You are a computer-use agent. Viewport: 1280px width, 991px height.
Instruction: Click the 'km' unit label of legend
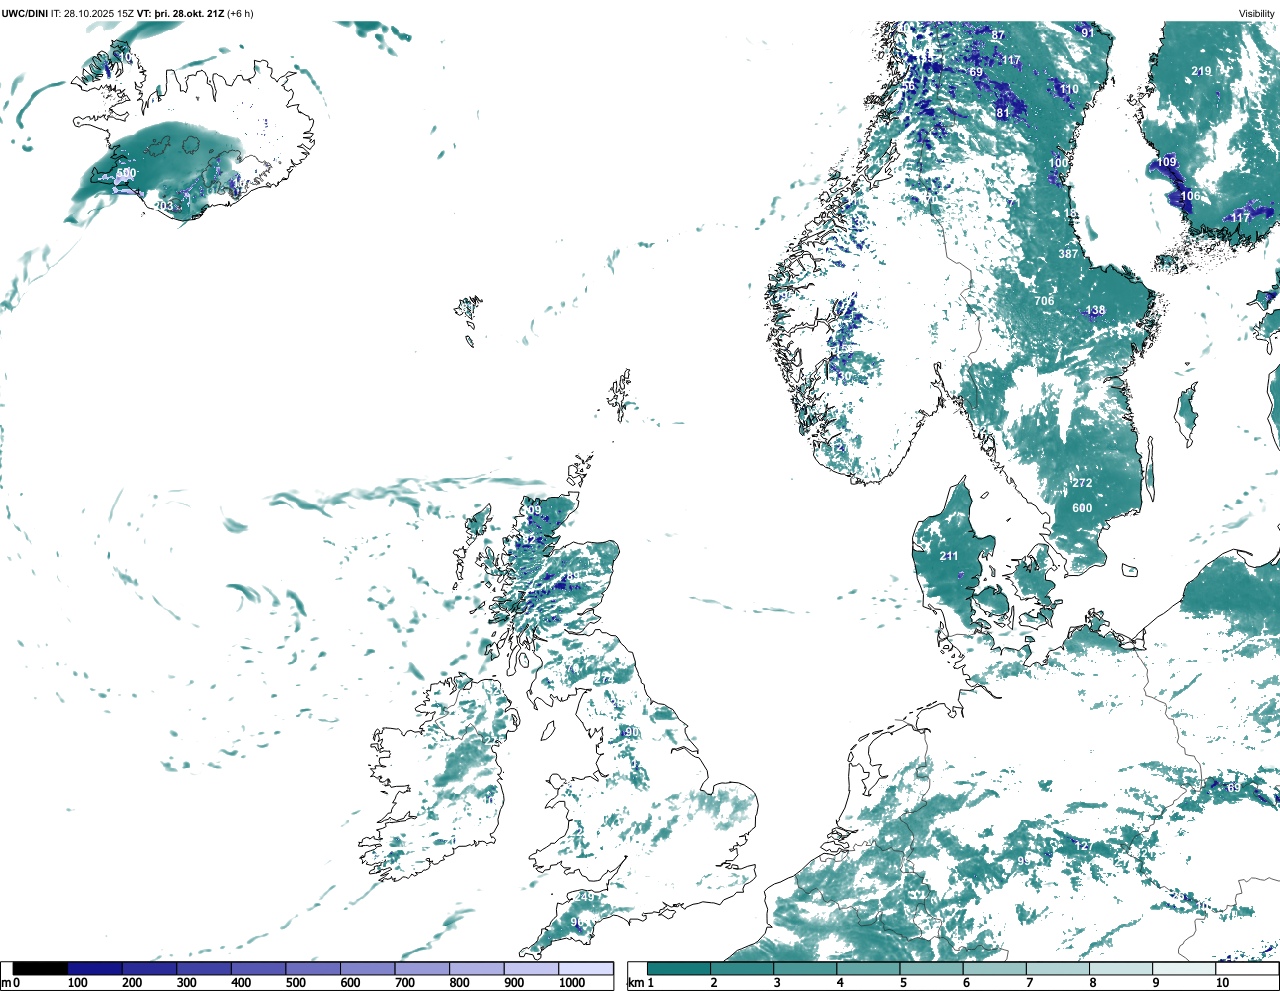pyautogui.click(x=635, y=983)
